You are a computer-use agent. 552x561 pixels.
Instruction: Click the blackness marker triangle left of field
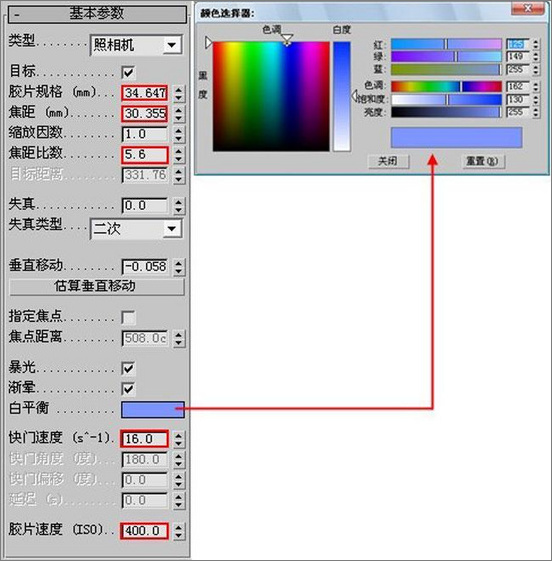pos(208,43)
